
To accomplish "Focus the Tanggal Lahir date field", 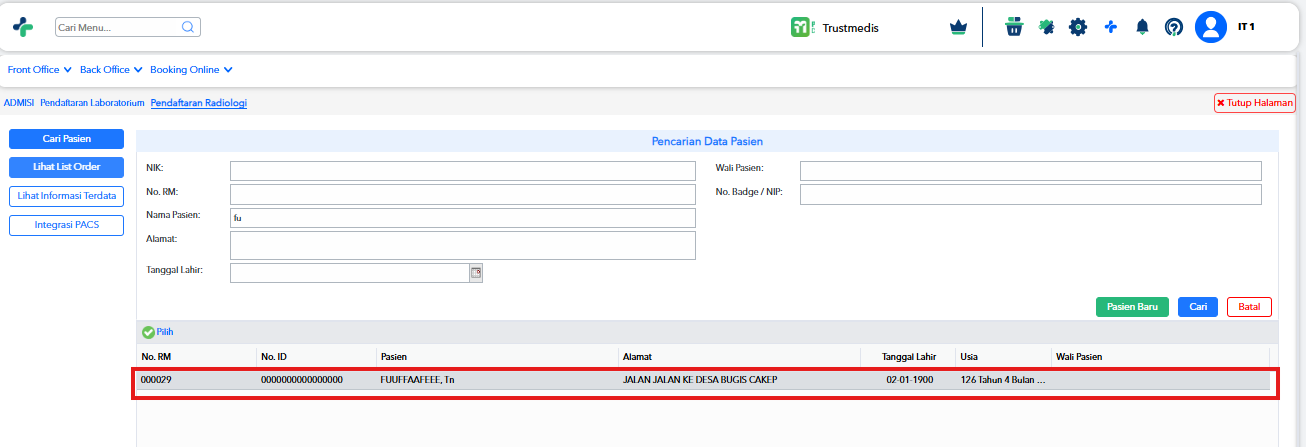I will 350,273.
